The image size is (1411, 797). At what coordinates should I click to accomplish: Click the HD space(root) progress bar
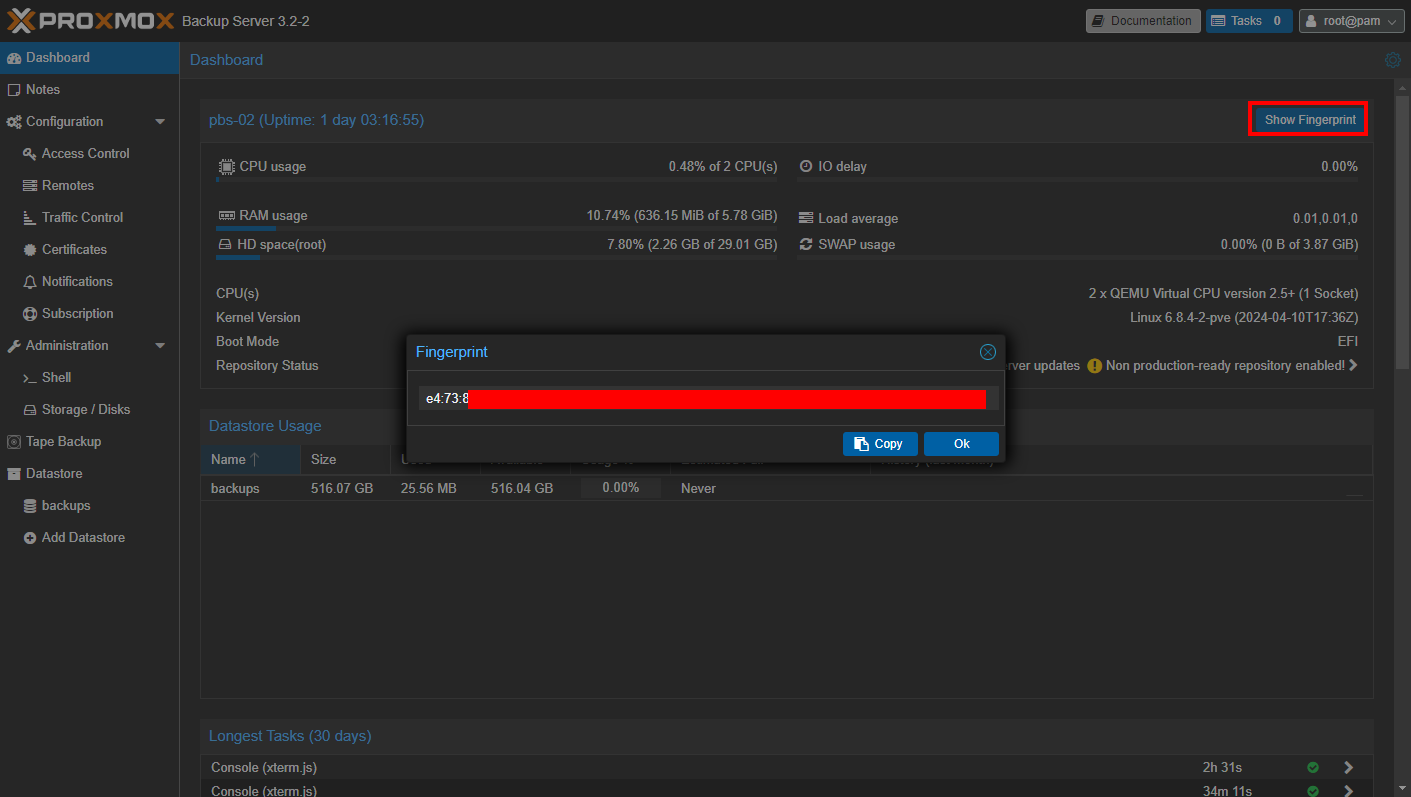click(497, 258)
